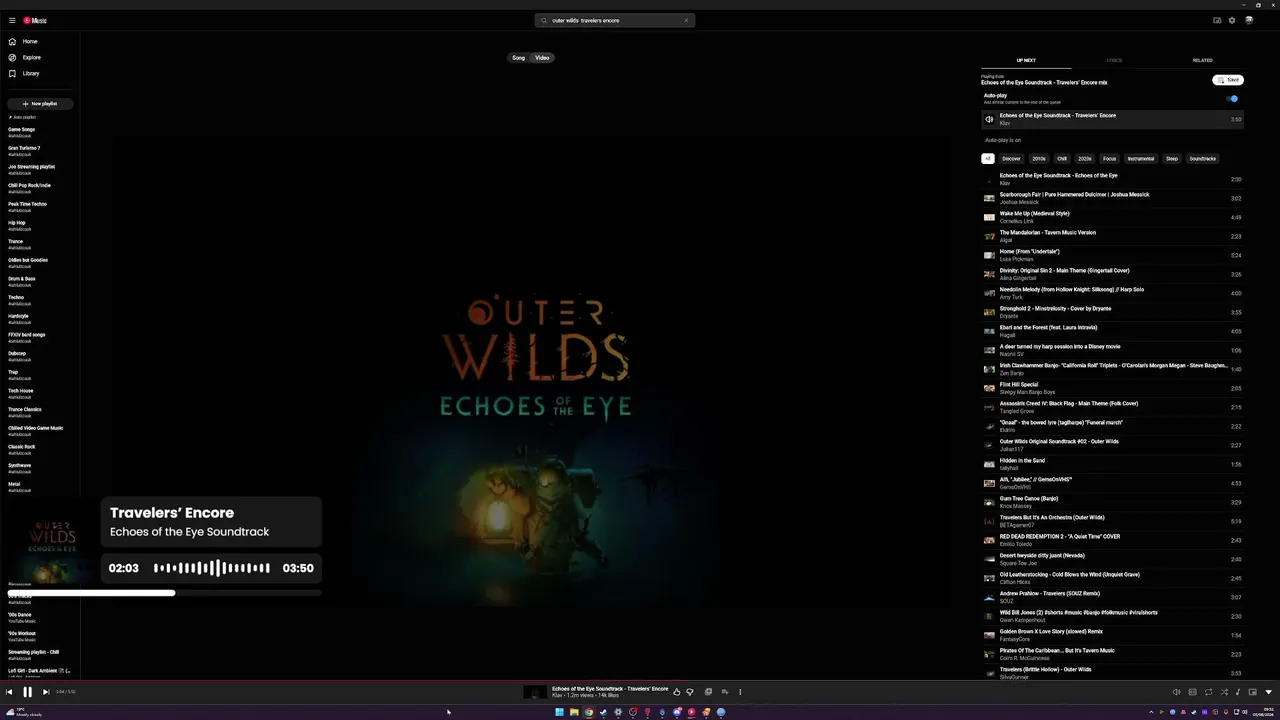The width and height of the screenshot is (1280, 720).
Task: Open more actions menu in player bar
Action: 740,692
